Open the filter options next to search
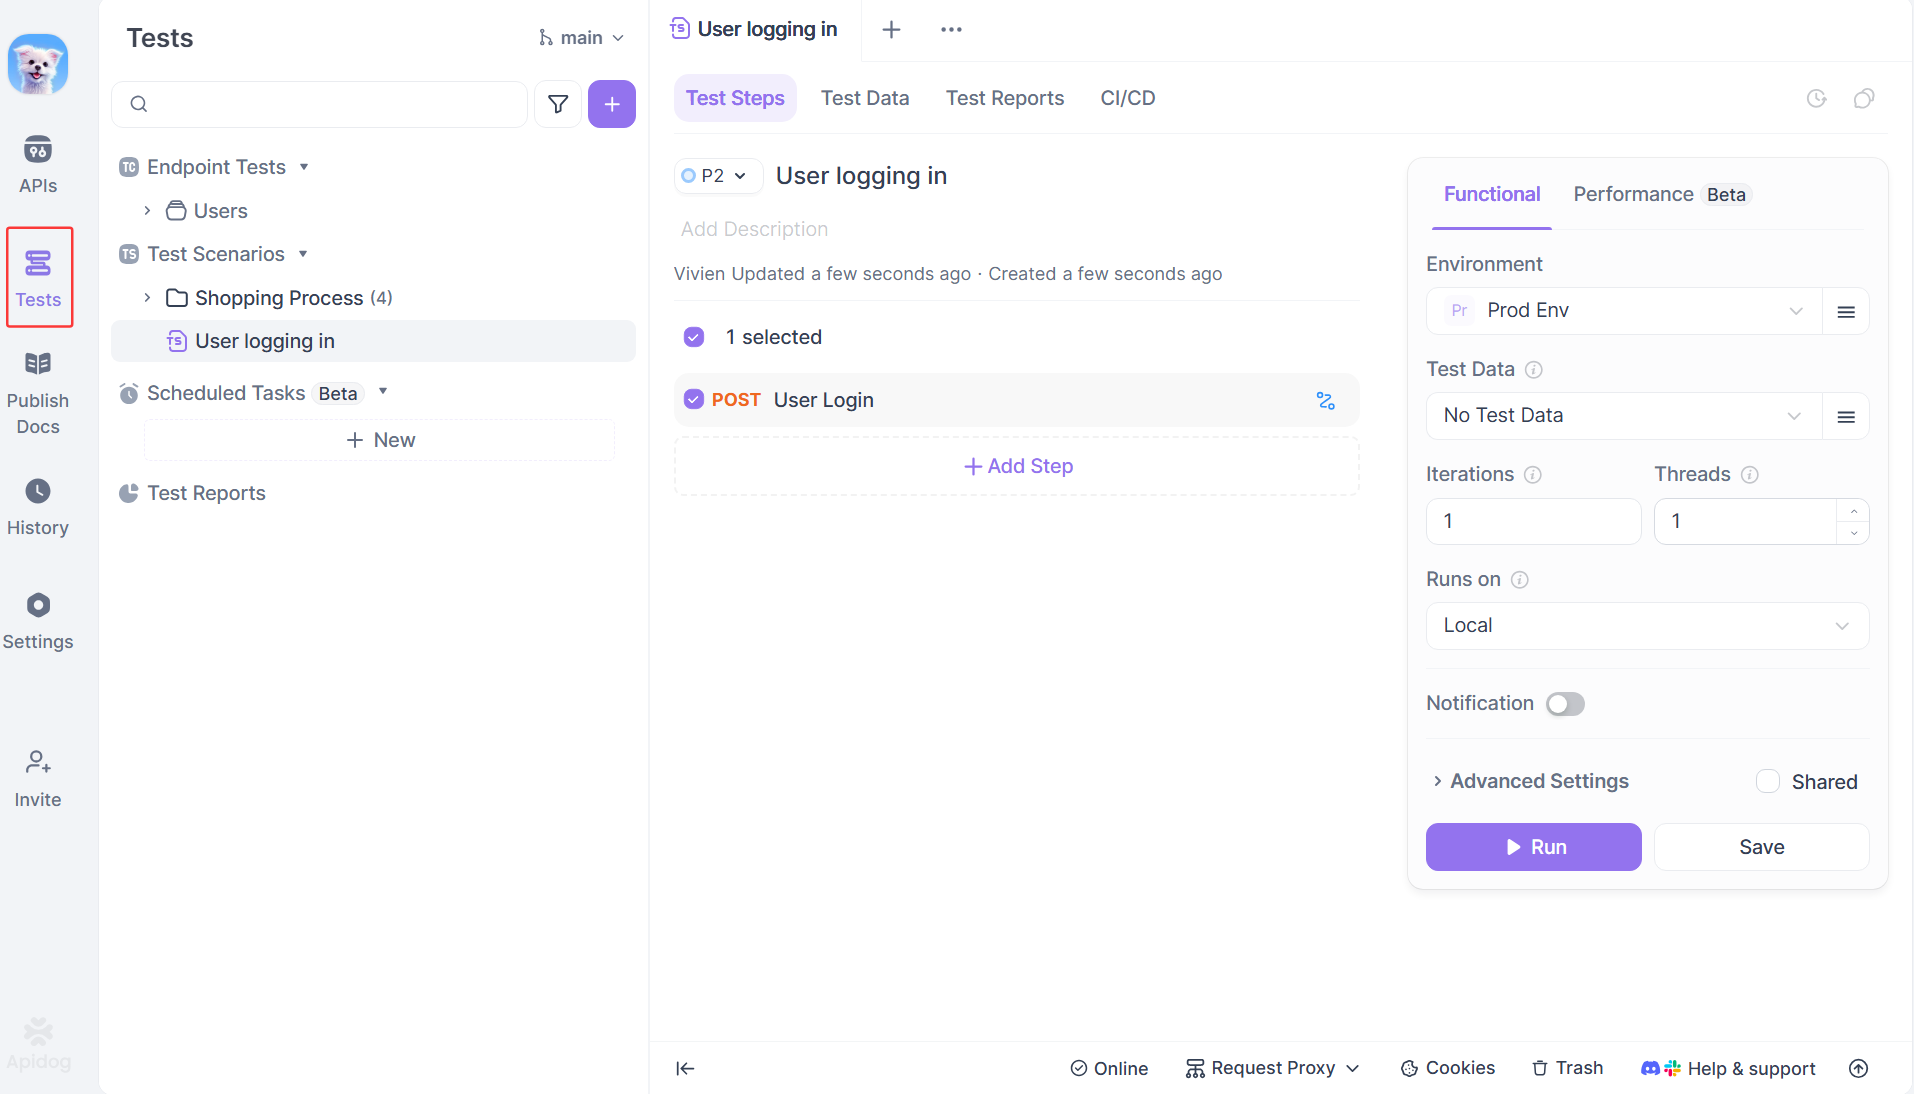This screenshot has width=1914, height=1094. (557, 104)
